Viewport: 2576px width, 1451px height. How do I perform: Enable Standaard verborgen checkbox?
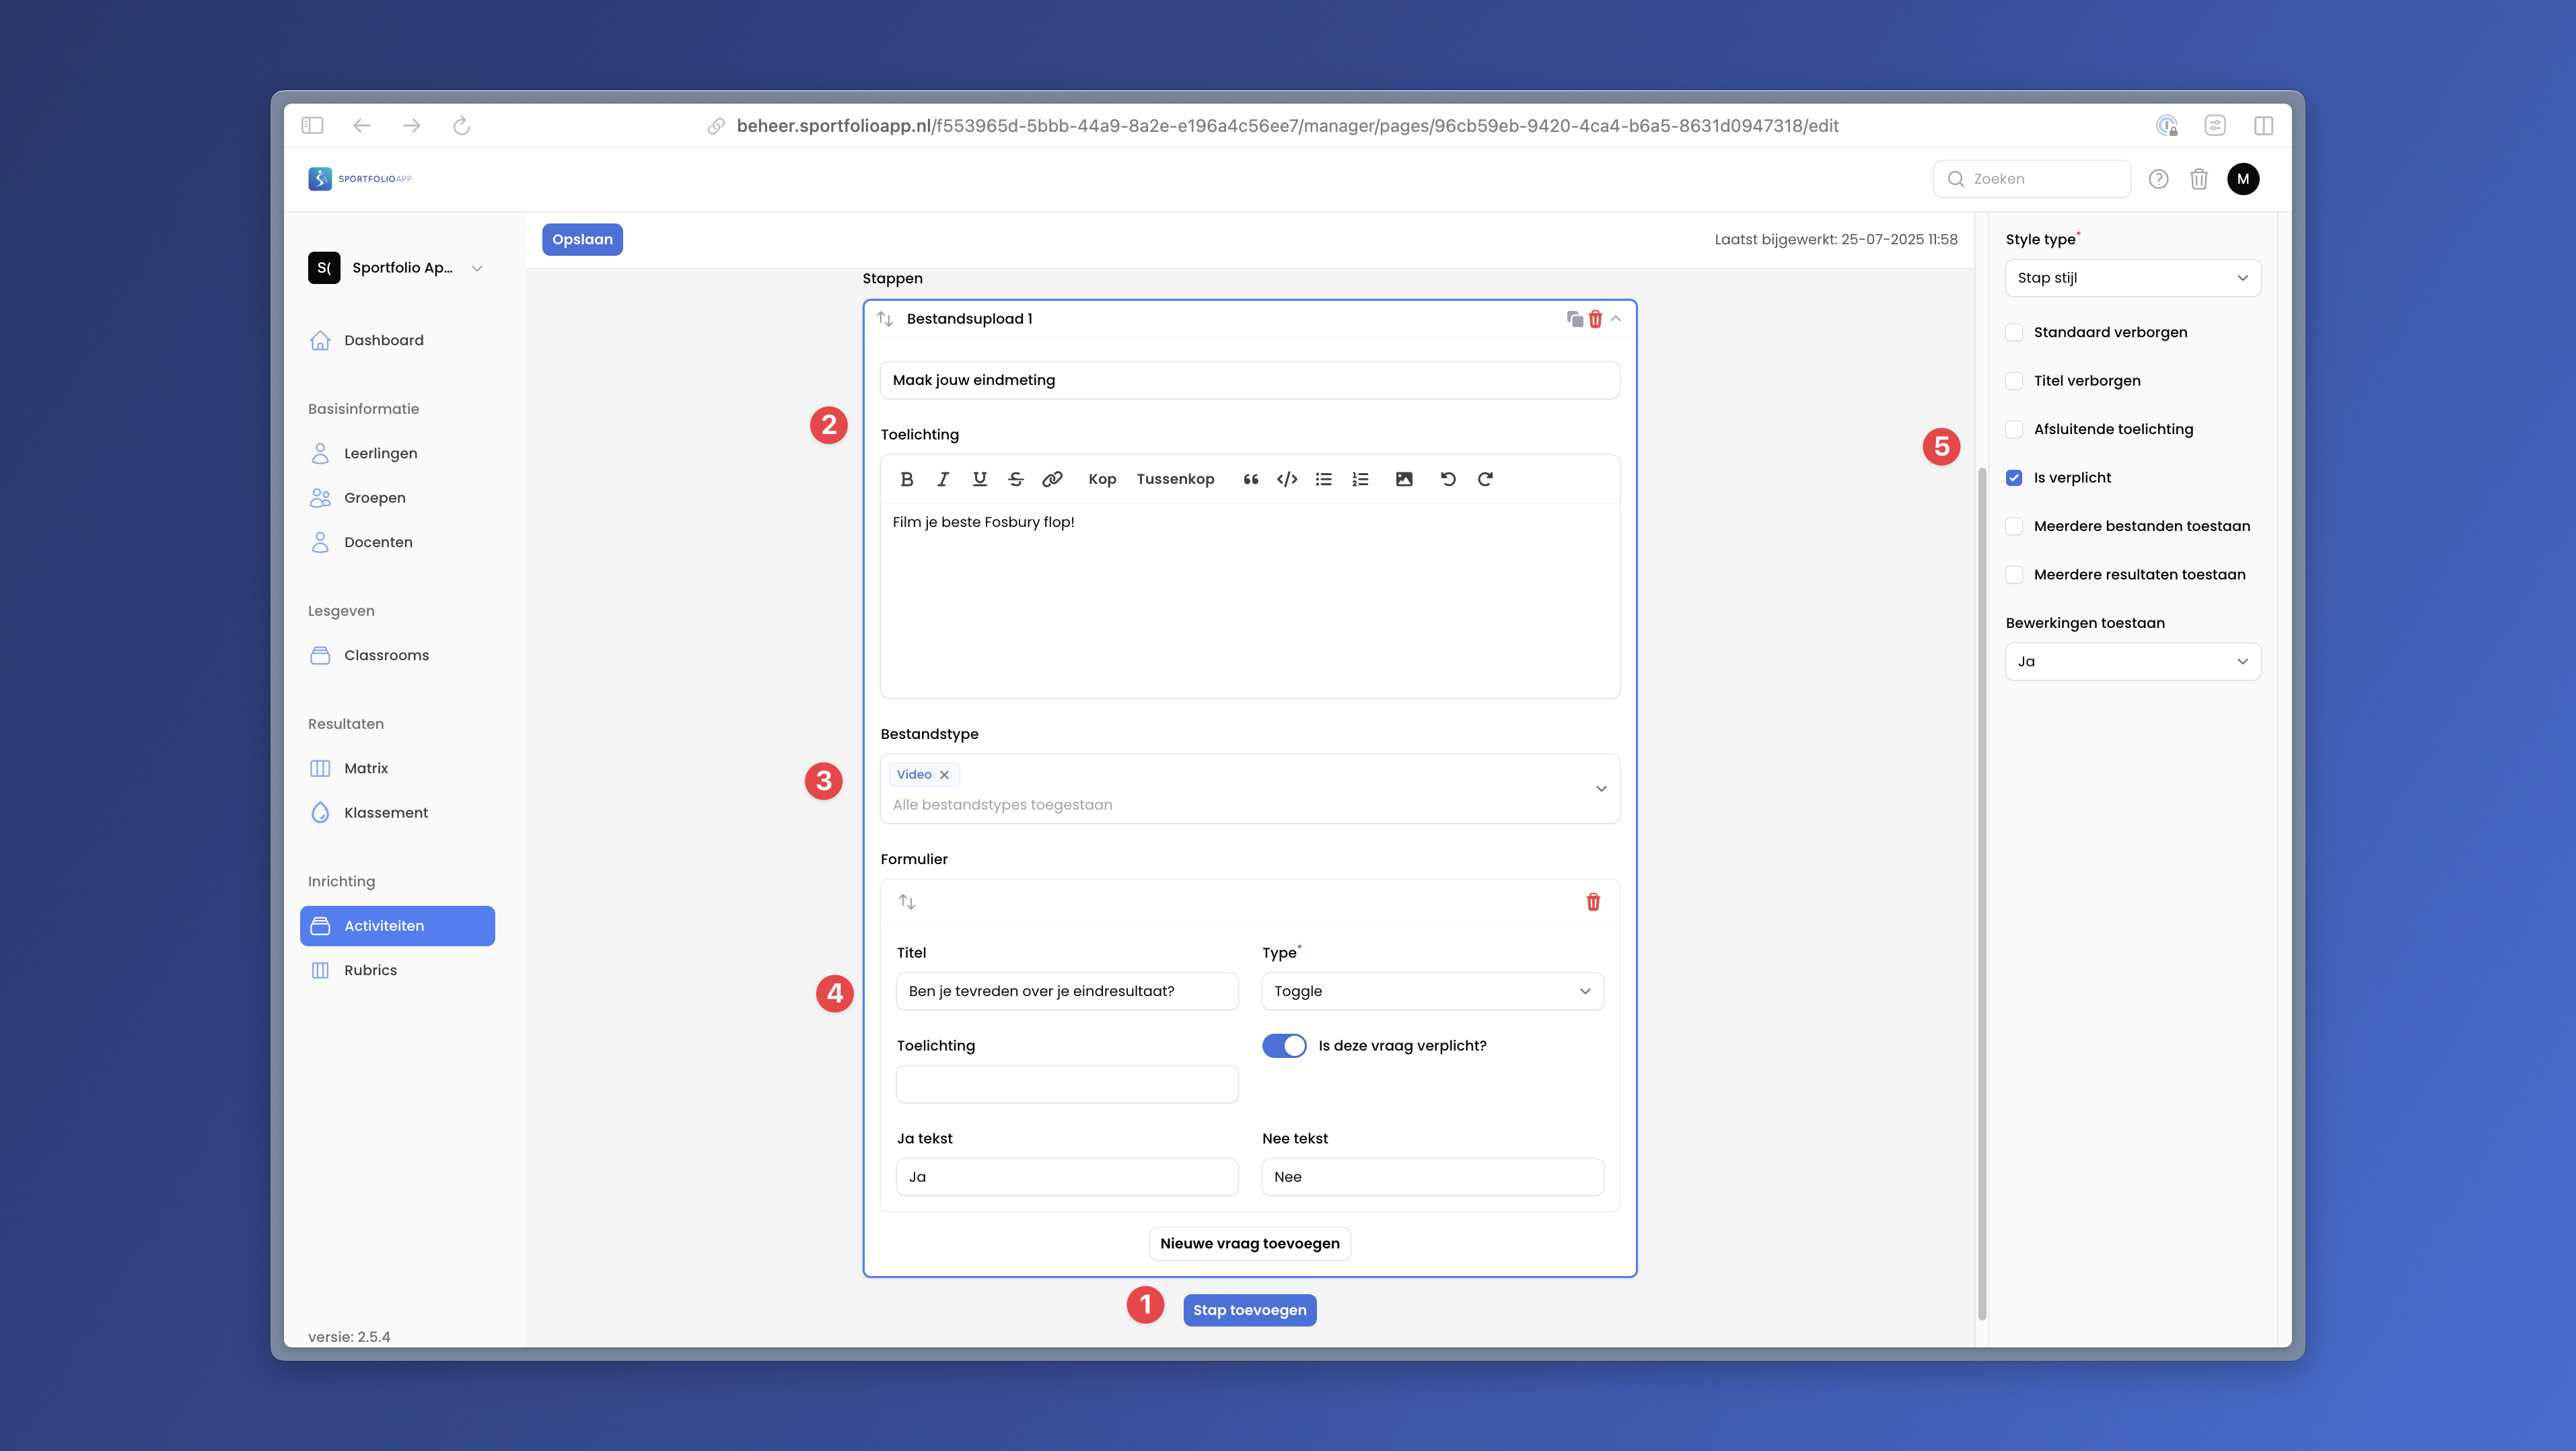click(x=2014, y=332)
